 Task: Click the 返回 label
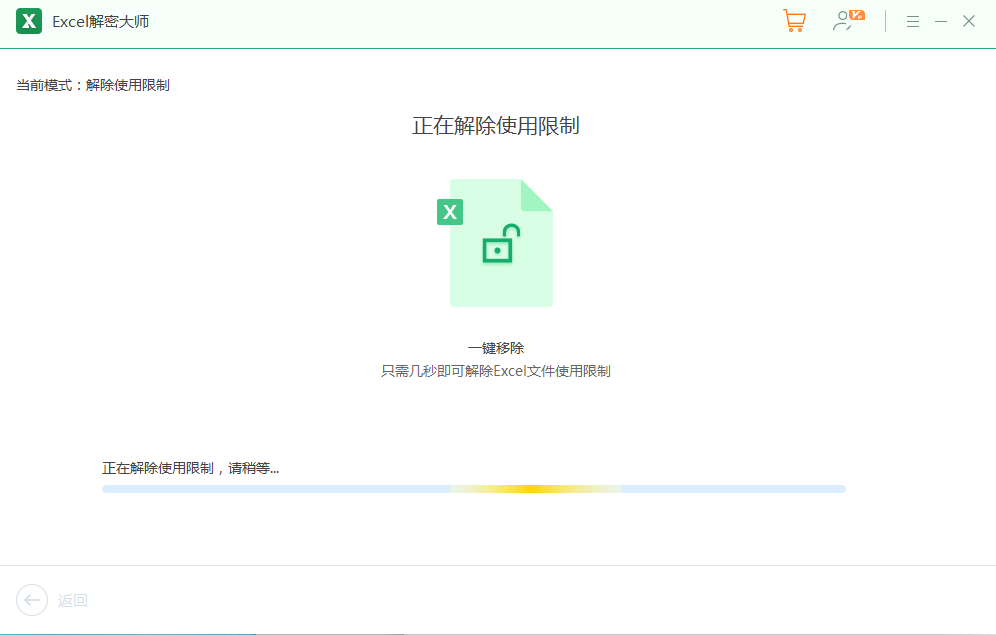tap(72, 601)
